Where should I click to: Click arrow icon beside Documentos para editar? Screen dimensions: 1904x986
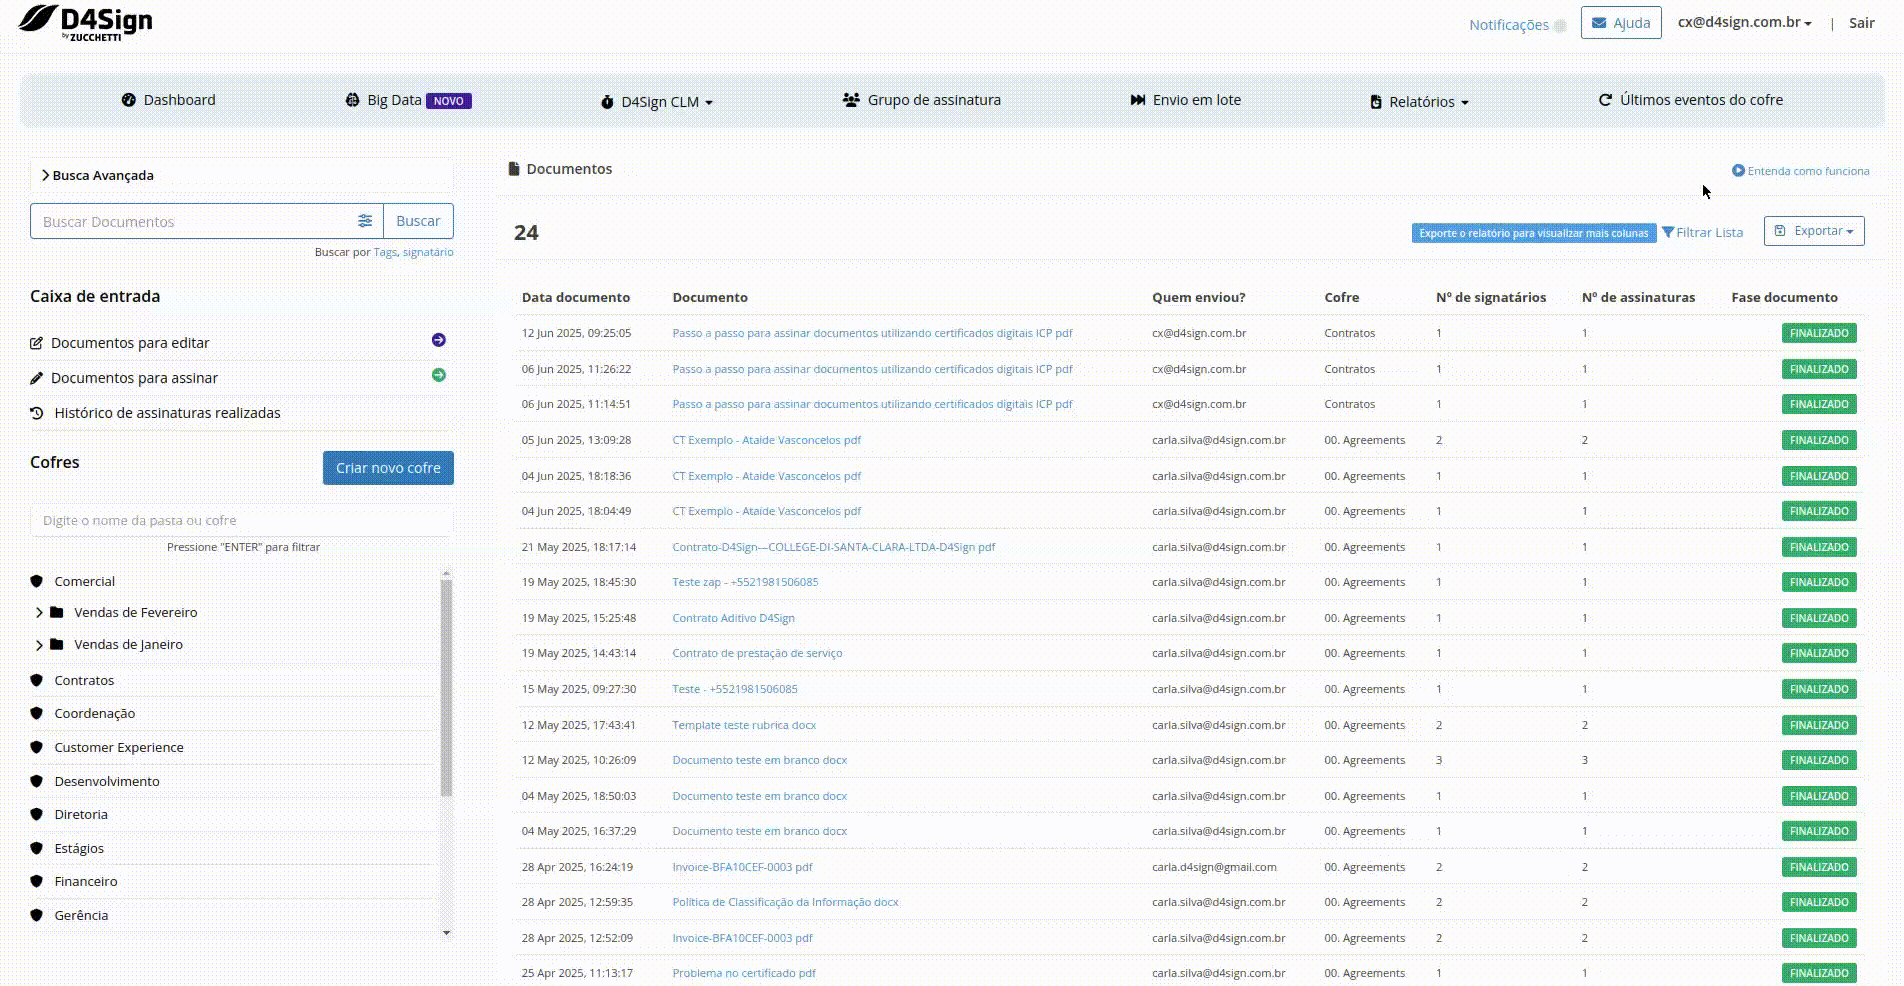439,340
